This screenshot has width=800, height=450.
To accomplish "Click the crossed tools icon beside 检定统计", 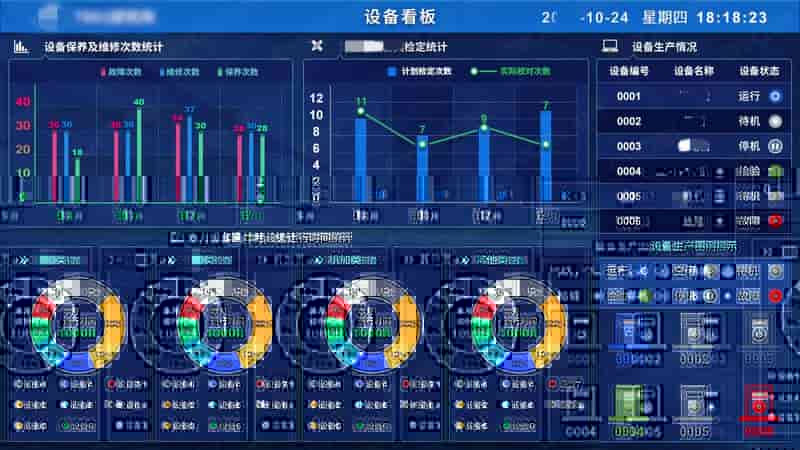I will pos(317,46).
